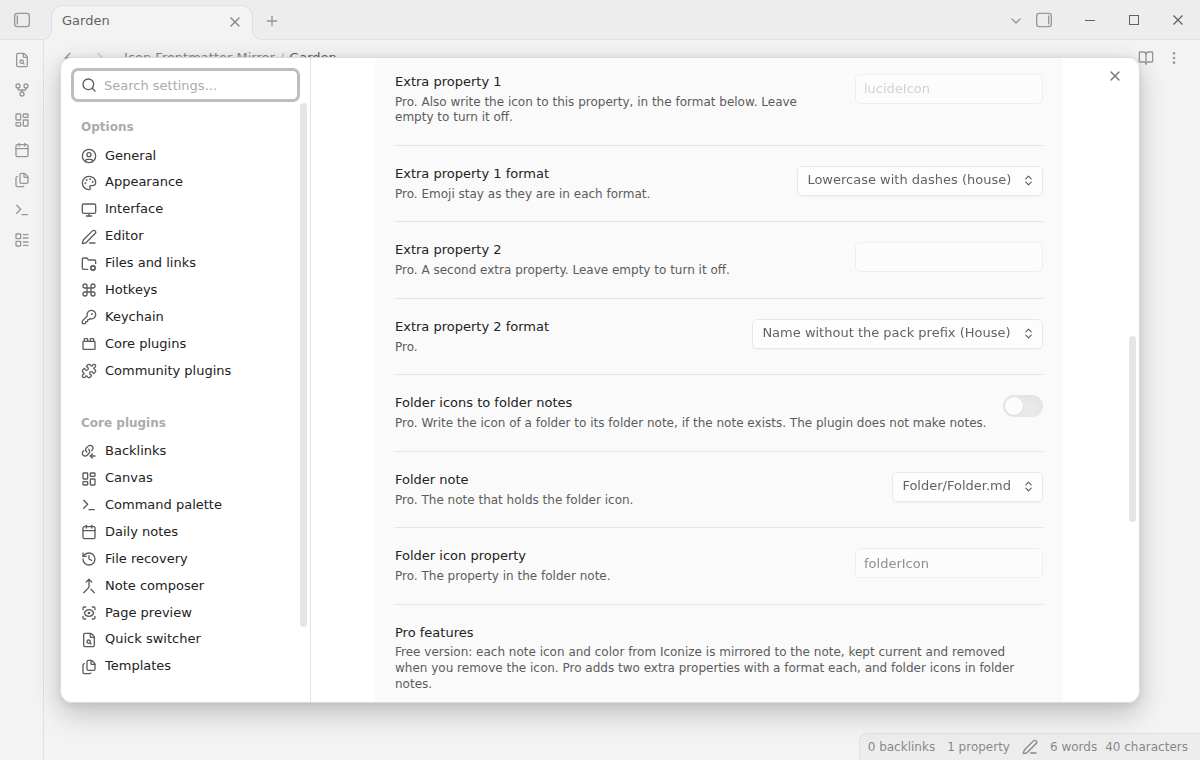Click the pencil editing mode status icon
The width and height of the screenshot is (1200, 760).
pos(1030,747)
